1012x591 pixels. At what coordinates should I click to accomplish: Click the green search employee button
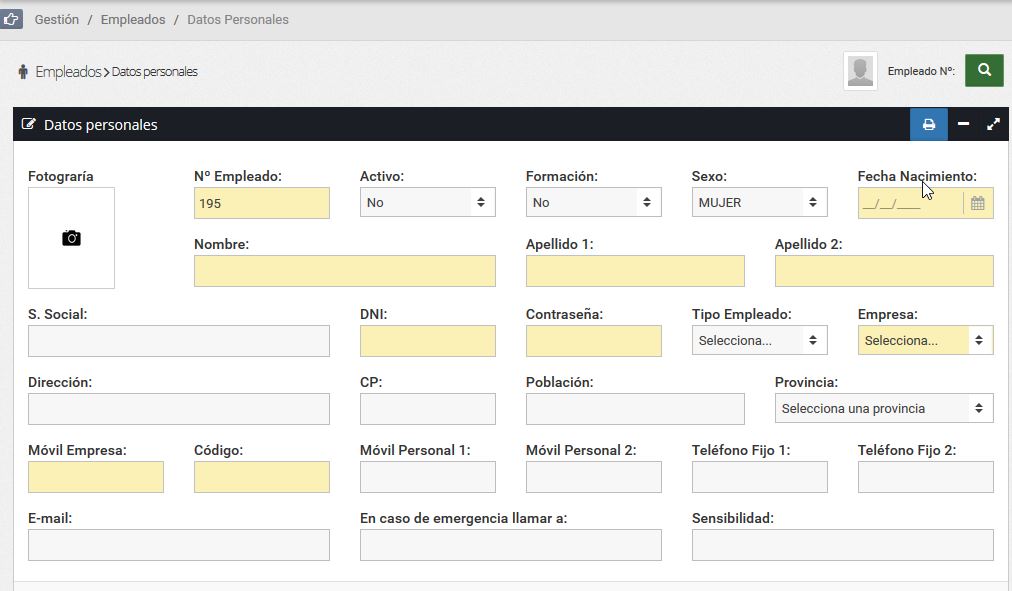[984, 70]
